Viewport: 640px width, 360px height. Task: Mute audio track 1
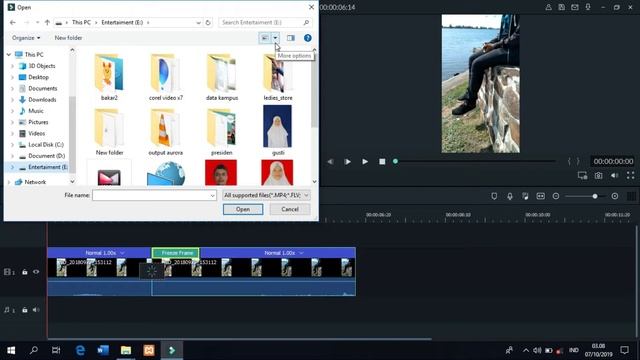tap(36, 310)
